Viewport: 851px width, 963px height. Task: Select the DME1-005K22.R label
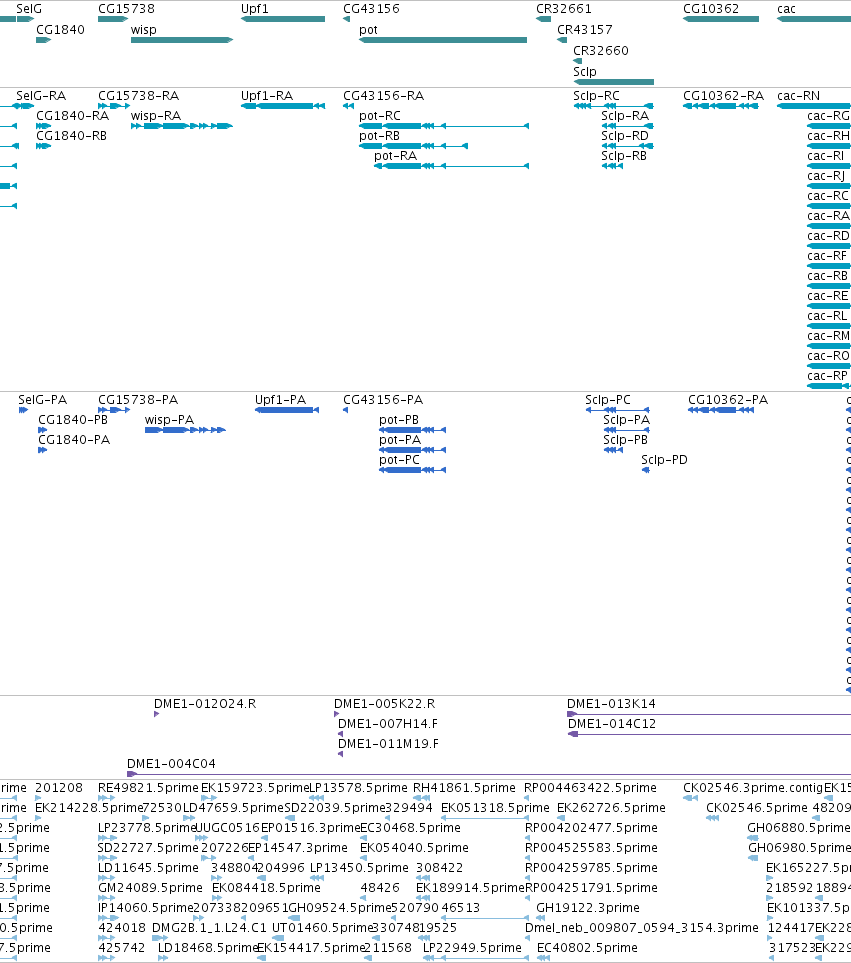384,704
